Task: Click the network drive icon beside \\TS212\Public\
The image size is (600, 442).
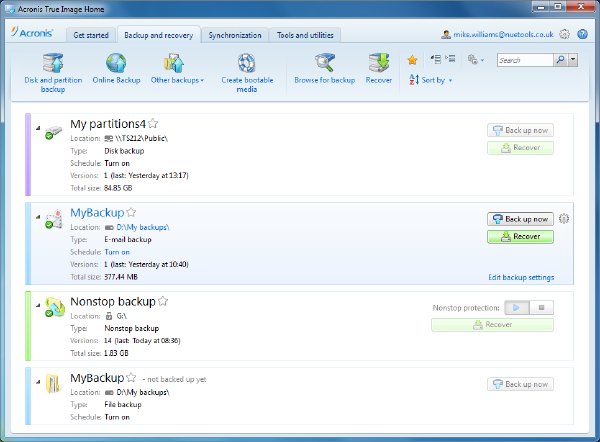Action: 109,139
